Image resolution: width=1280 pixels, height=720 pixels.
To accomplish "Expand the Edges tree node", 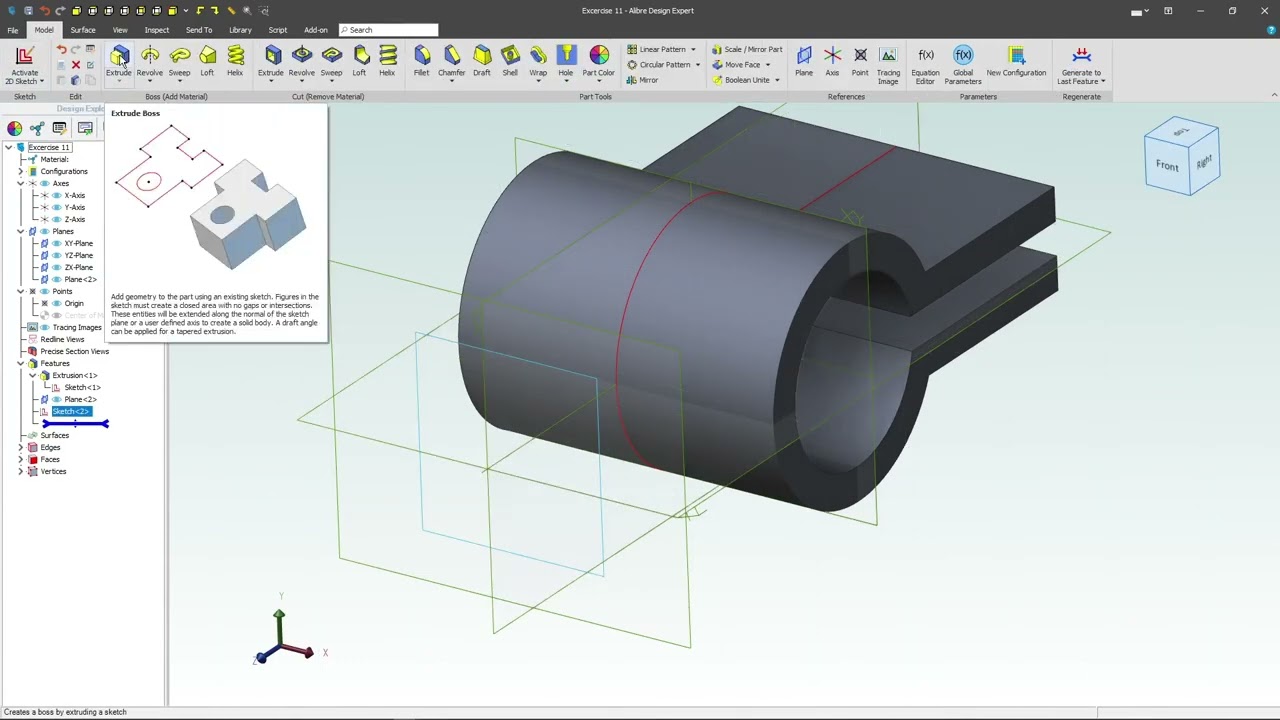I will (x=20, y=447).
